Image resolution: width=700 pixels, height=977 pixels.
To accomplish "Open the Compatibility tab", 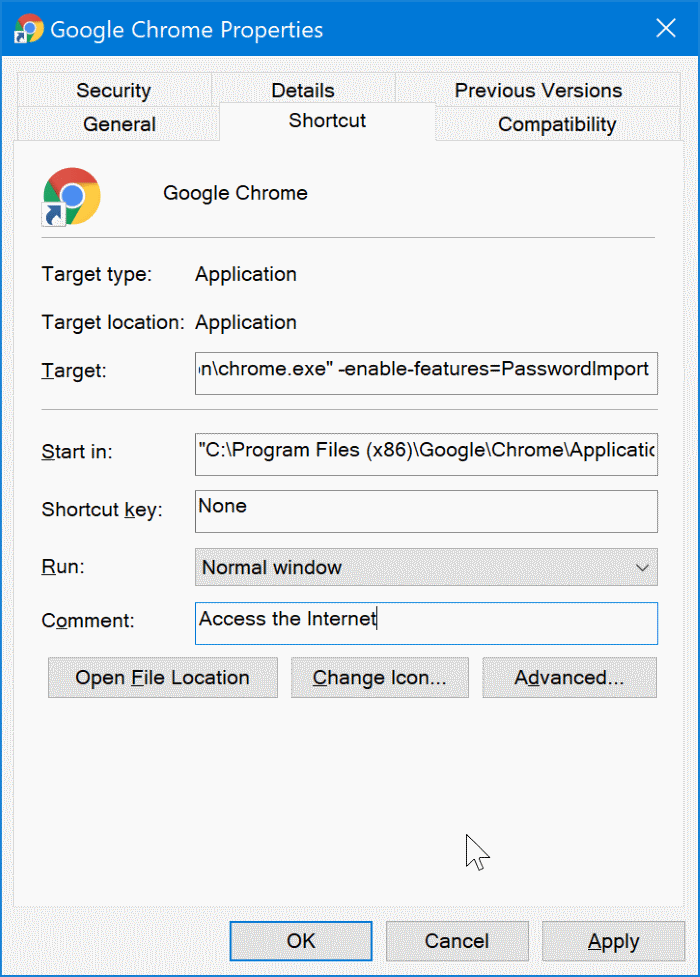I will pyautogui.click(x=557, y=125).
